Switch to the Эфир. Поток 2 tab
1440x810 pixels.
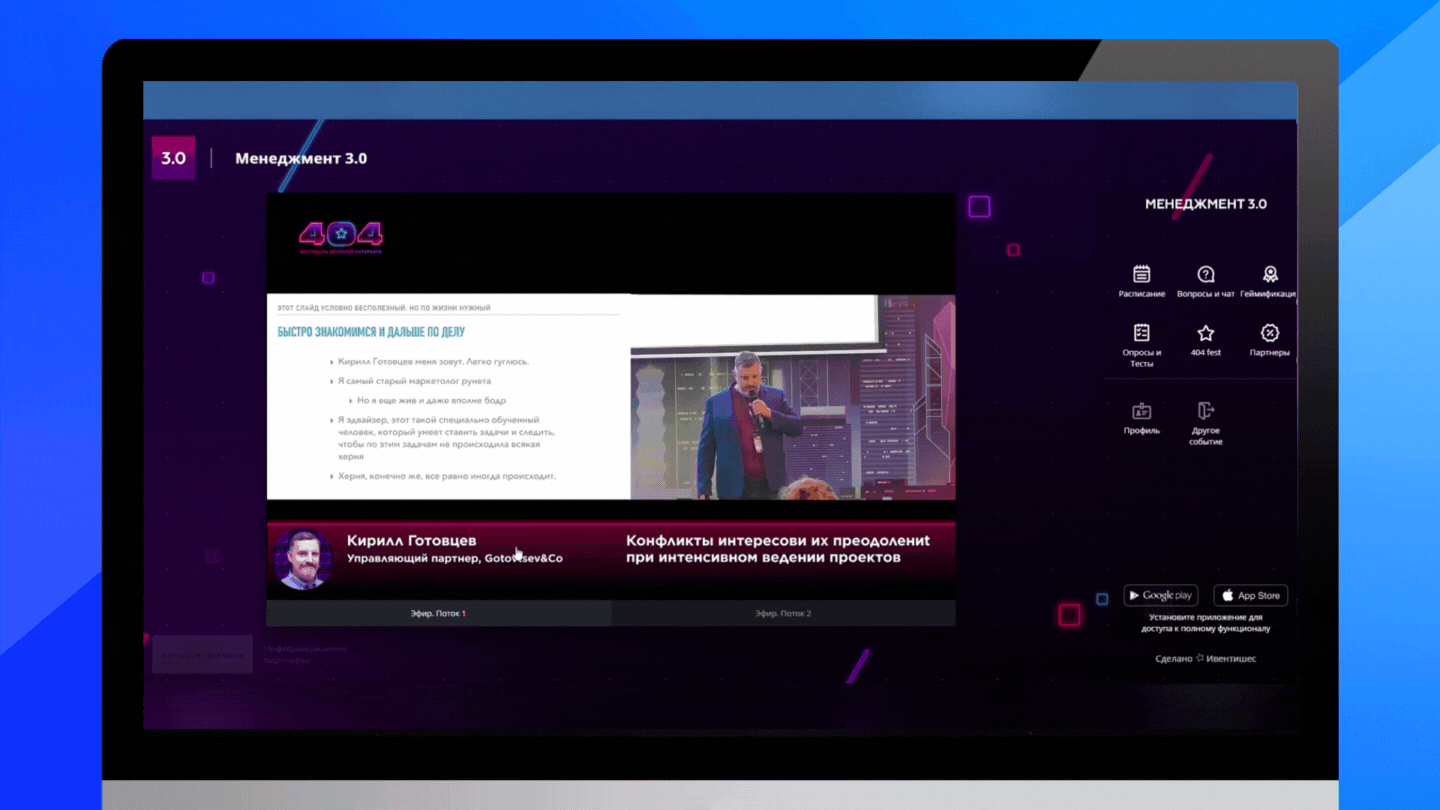(x=783, y=613)
